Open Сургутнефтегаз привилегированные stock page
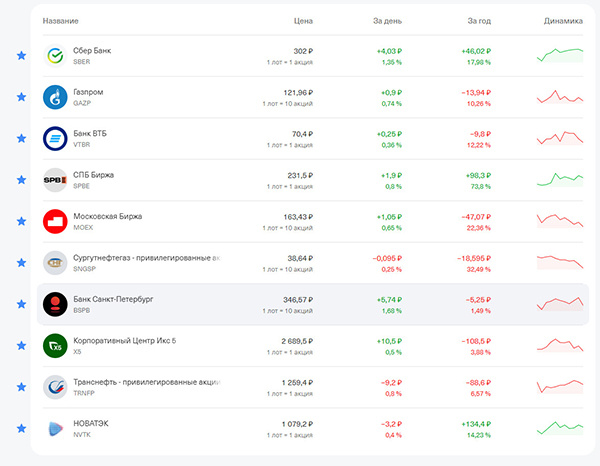The width and height of the screenshot is (600, 466). point(147,257)
